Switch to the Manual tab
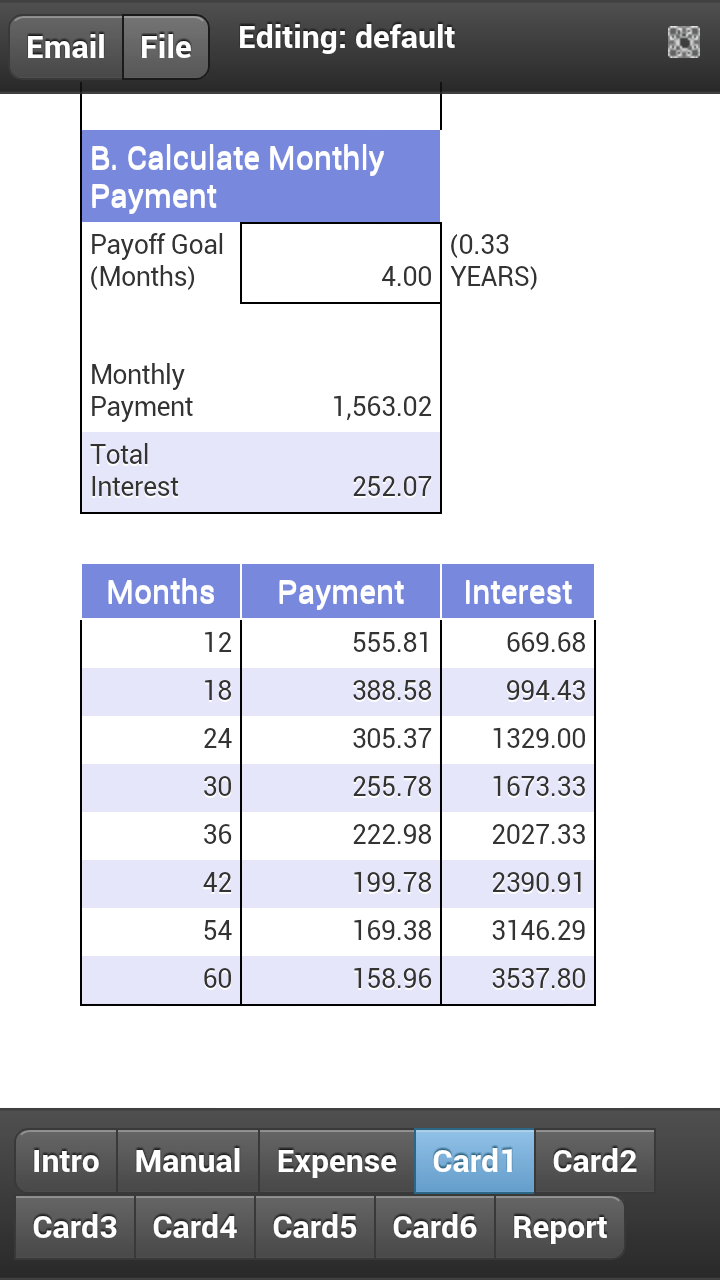Screen dimensions: 720x1280 pos(188,1161)
